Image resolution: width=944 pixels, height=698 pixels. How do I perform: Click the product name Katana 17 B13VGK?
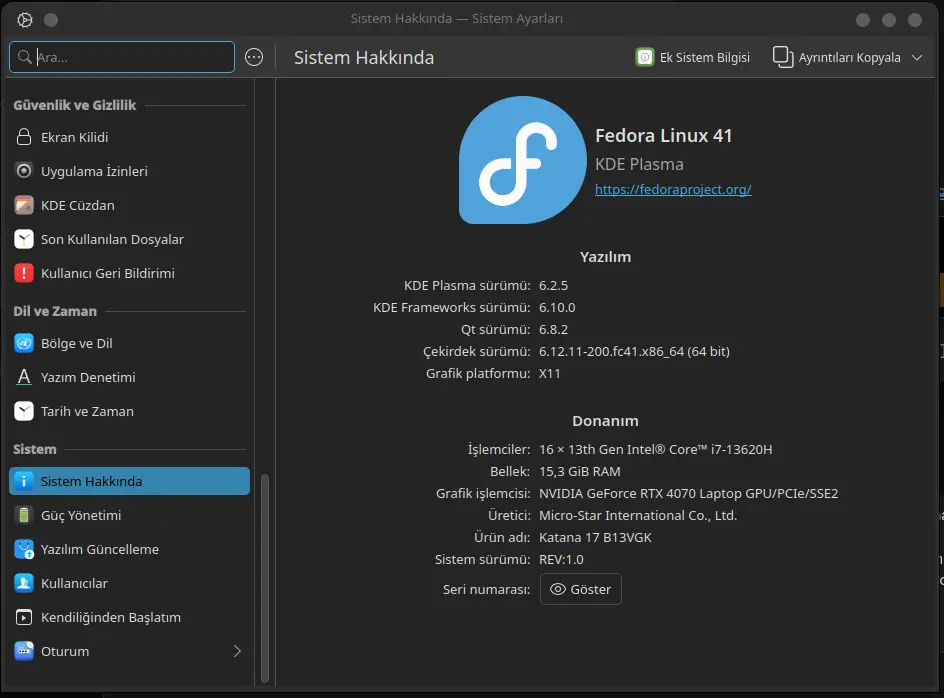tap(595, 537)
